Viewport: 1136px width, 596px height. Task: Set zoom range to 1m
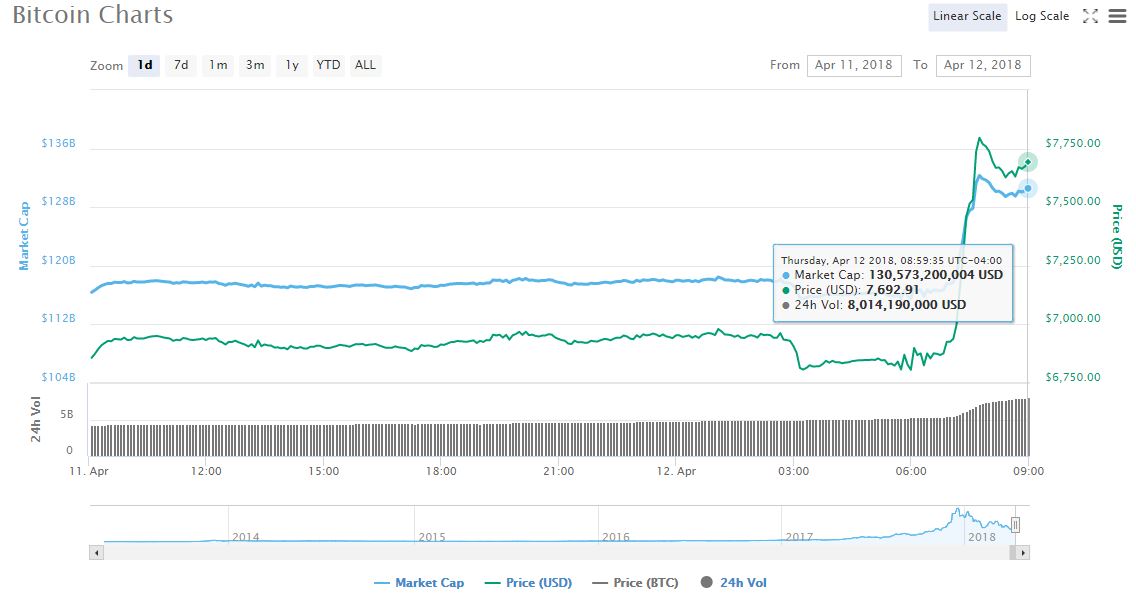click(x=218, y=65)
